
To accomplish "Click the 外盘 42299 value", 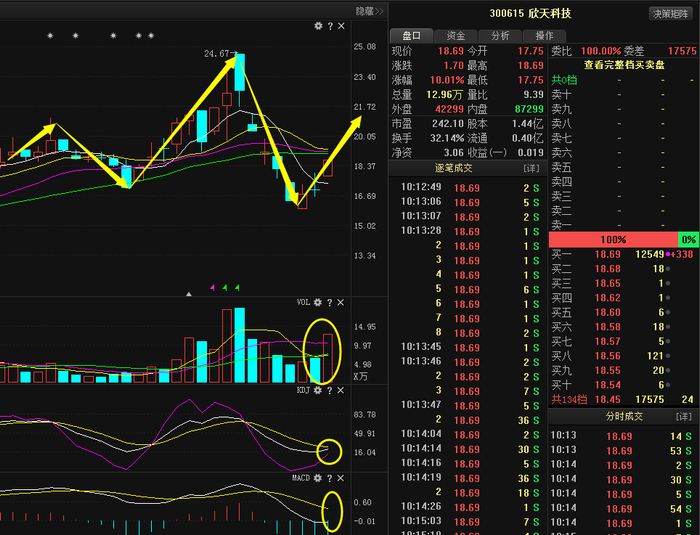I will (x=450, y=109).
